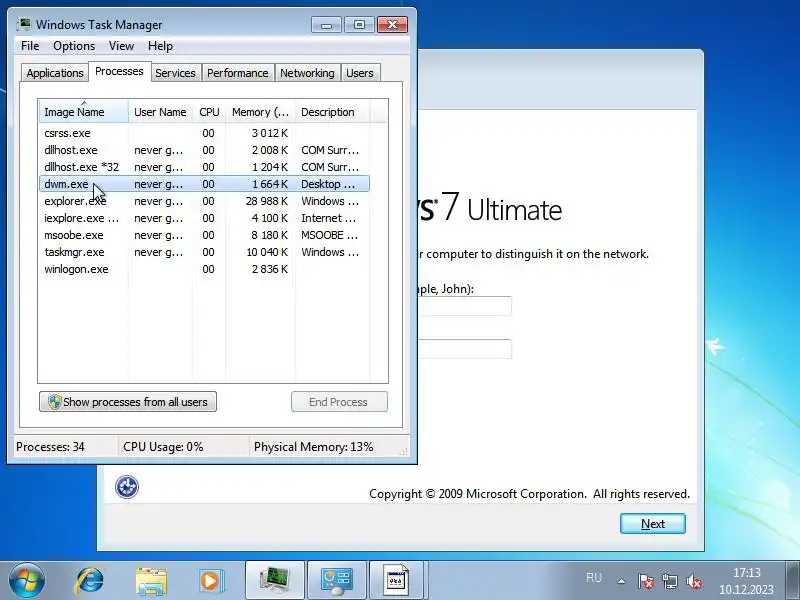Click the CPU Usage: 0% status entry
Screen dimensions: 800x600
click(x=163, y=447)
